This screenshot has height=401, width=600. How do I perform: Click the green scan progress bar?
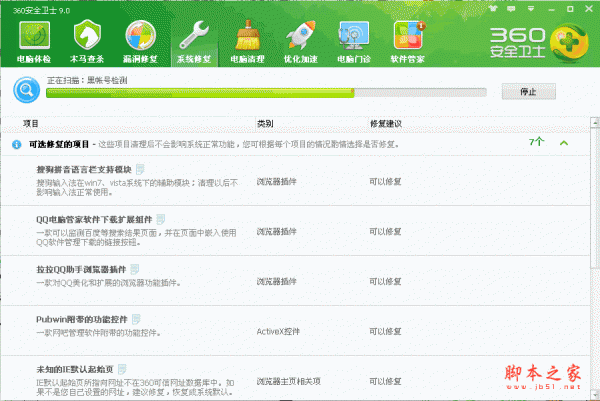click(266, 93)
